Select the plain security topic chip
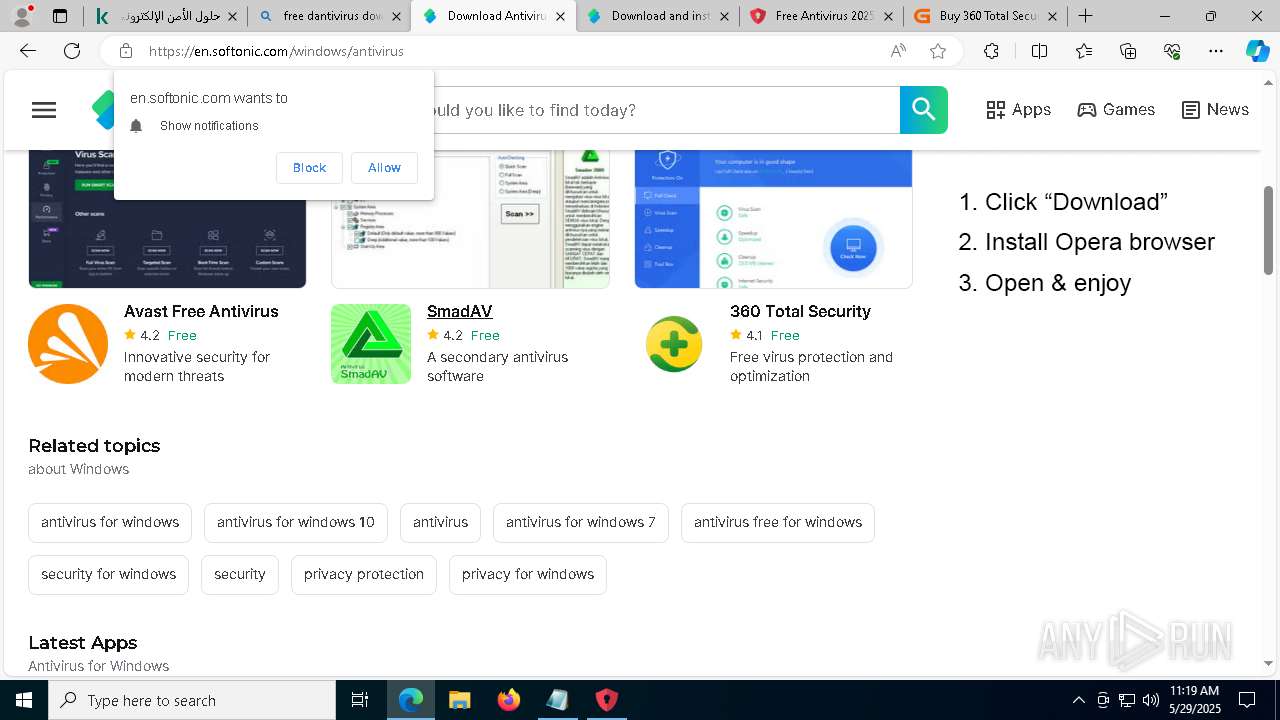Viewport: 1280px width, 720px height. [x=240, y=574]
